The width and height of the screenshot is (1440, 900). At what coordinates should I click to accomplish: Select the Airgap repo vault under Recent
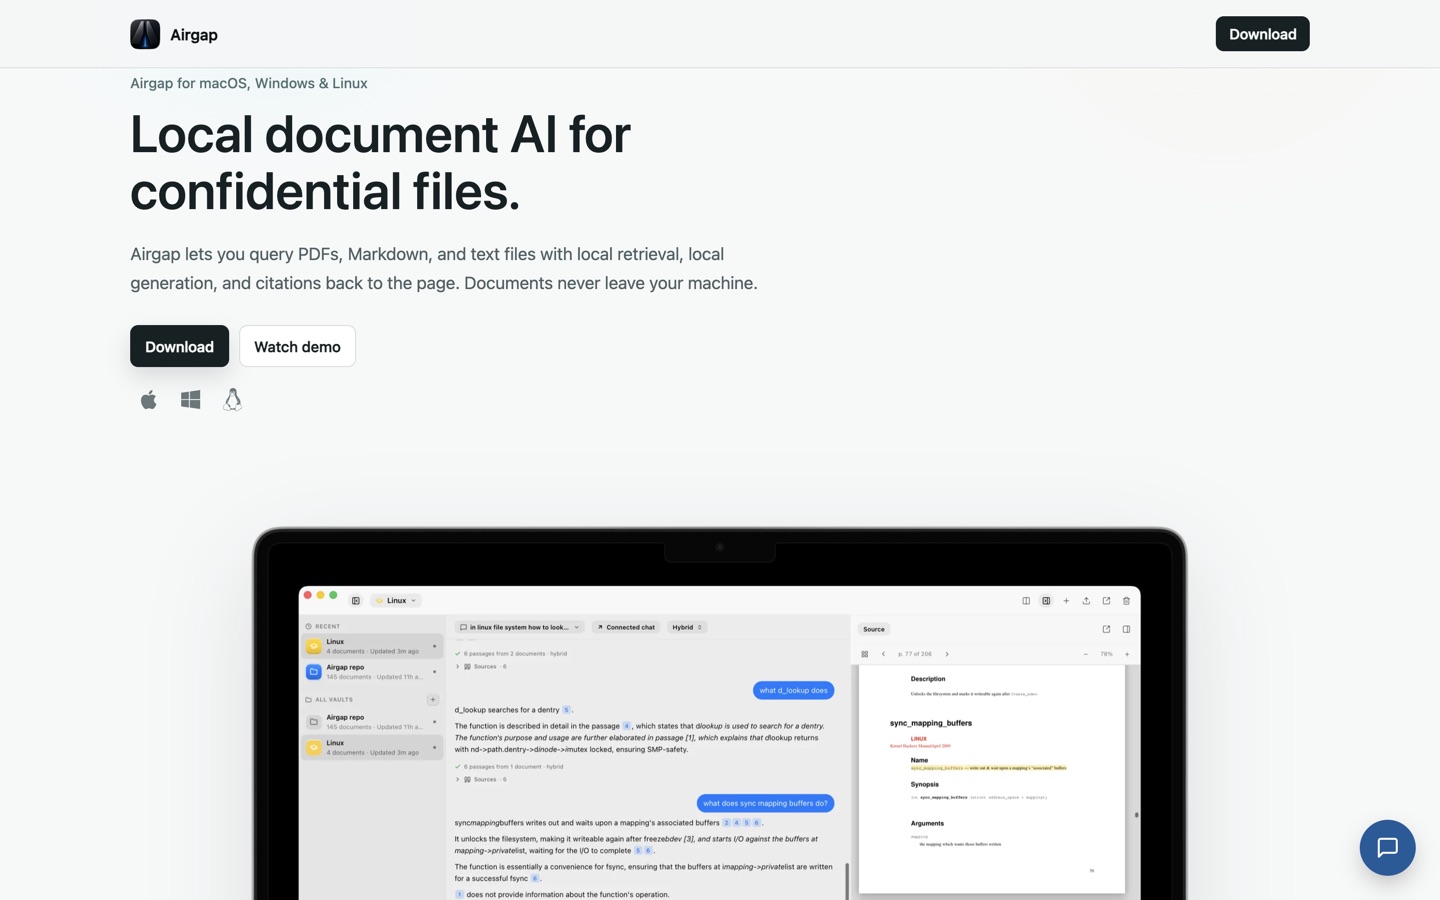tap(372, 672)
